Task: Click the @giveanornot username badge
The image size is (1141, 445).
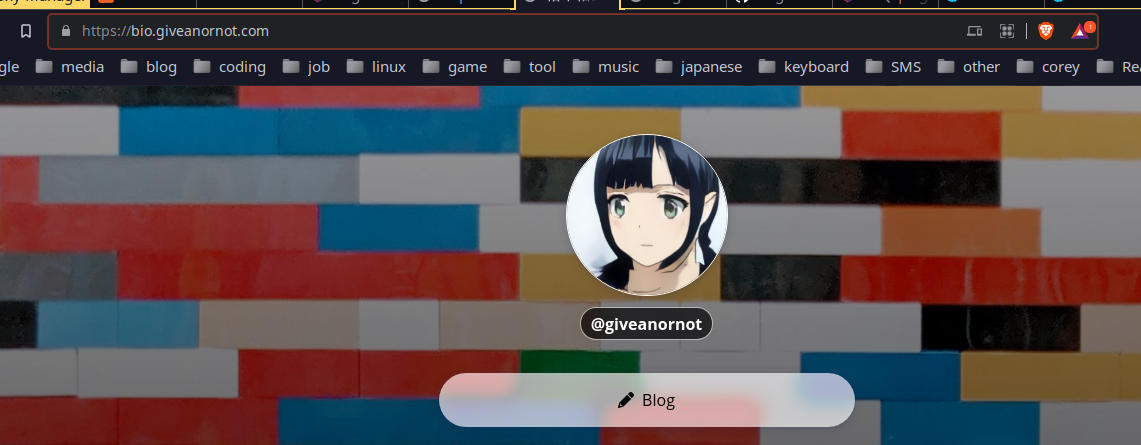Action: (x=646, y=324)
